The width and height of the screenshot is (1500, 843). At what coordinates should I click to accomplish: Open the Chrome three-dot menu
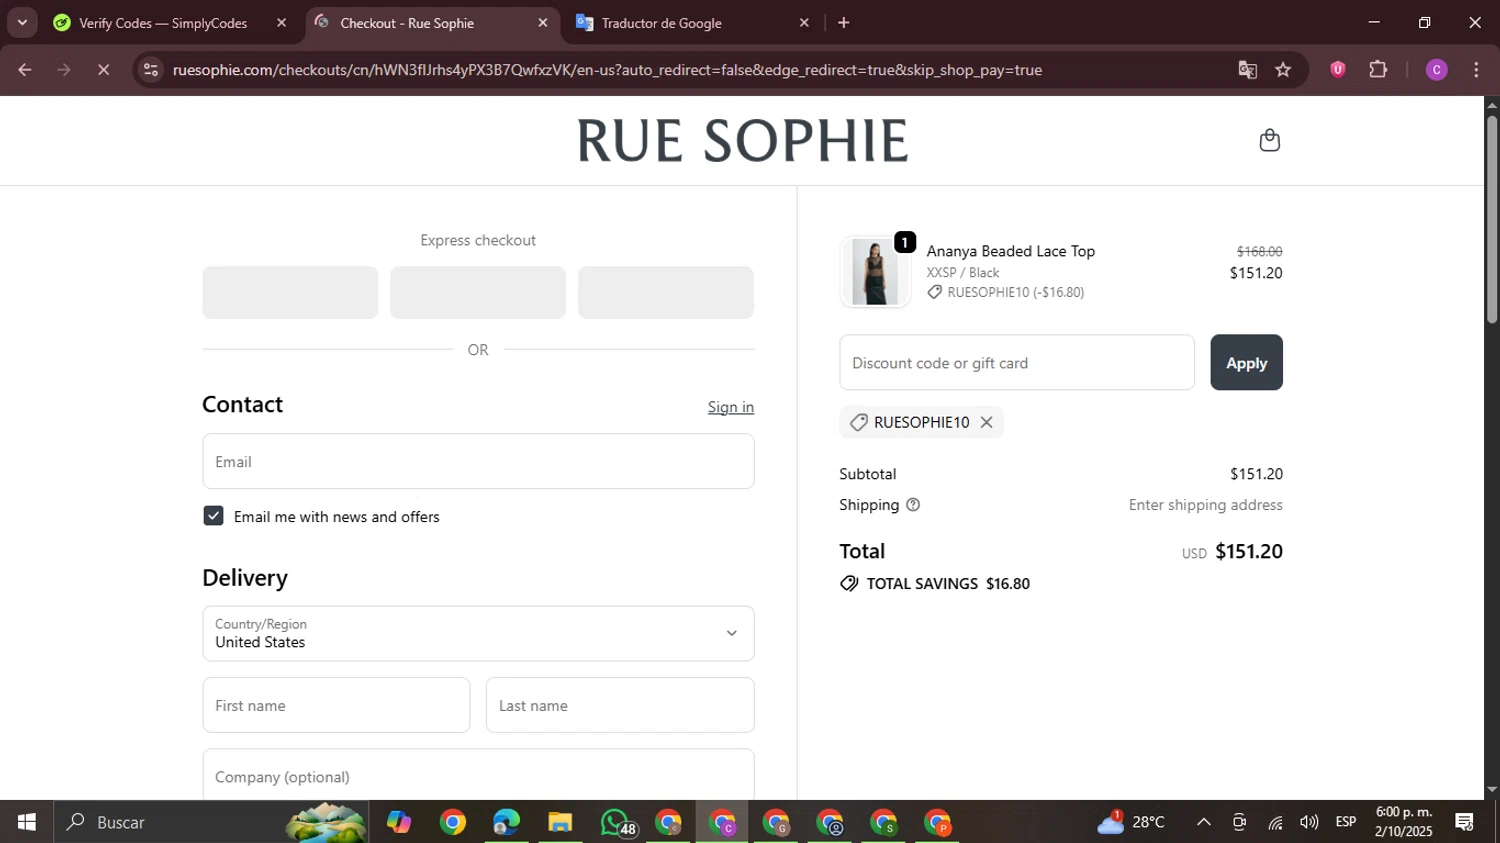pyautogui.click(x=1476, y=69)
